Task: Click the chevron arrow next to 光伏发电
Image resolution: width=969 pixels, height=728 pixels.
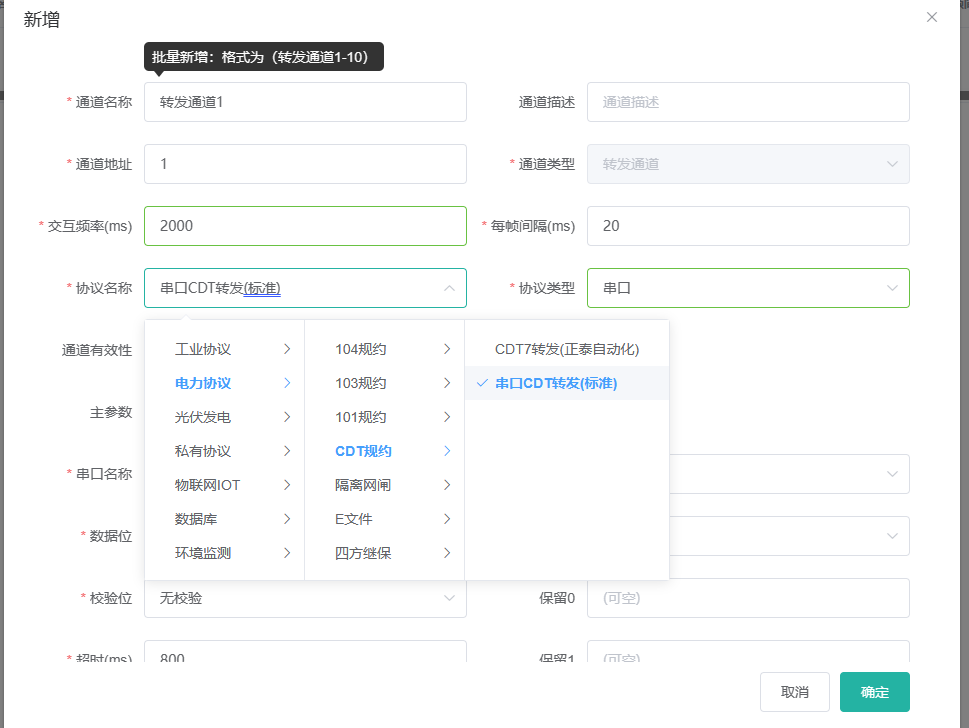Action: coord(287,417)
